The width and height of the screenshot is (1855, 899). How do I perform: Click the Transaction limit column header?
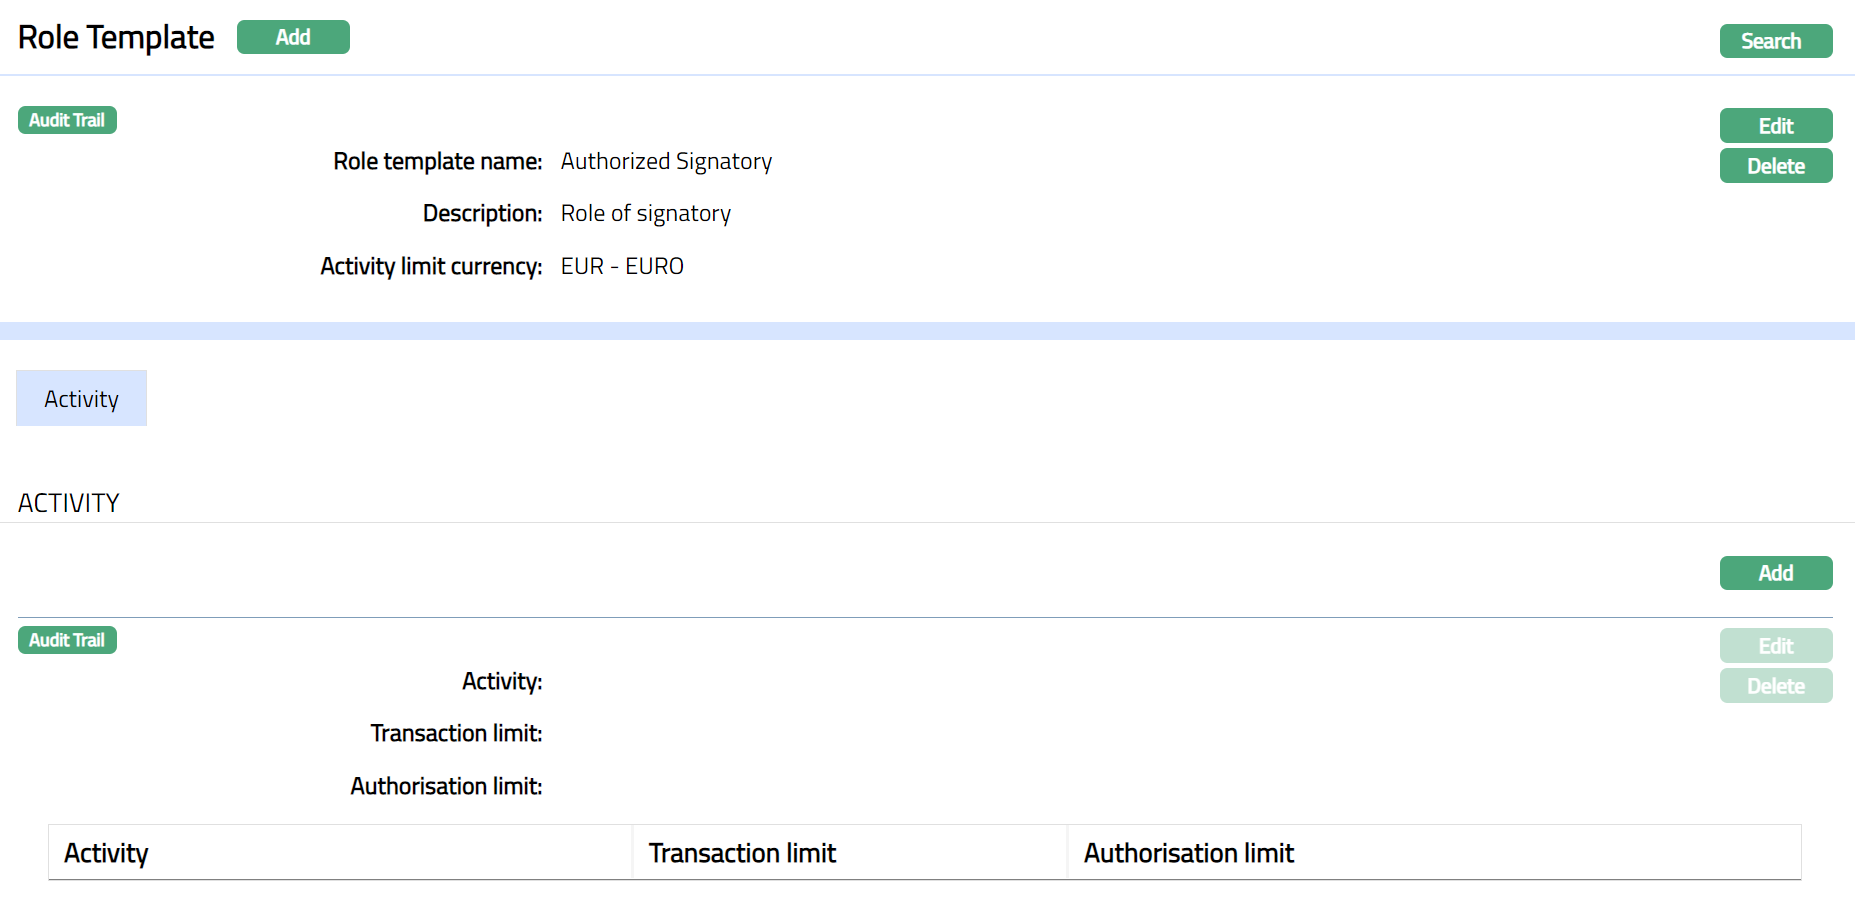point(742,853)
